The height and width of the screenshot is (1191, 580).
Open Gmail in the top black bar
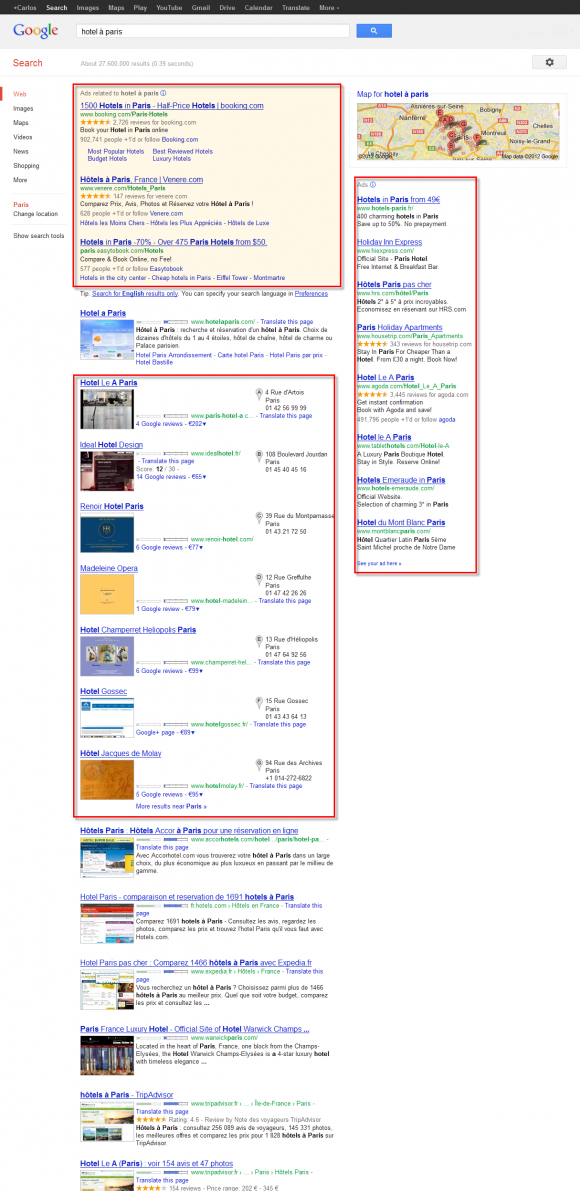200,7
